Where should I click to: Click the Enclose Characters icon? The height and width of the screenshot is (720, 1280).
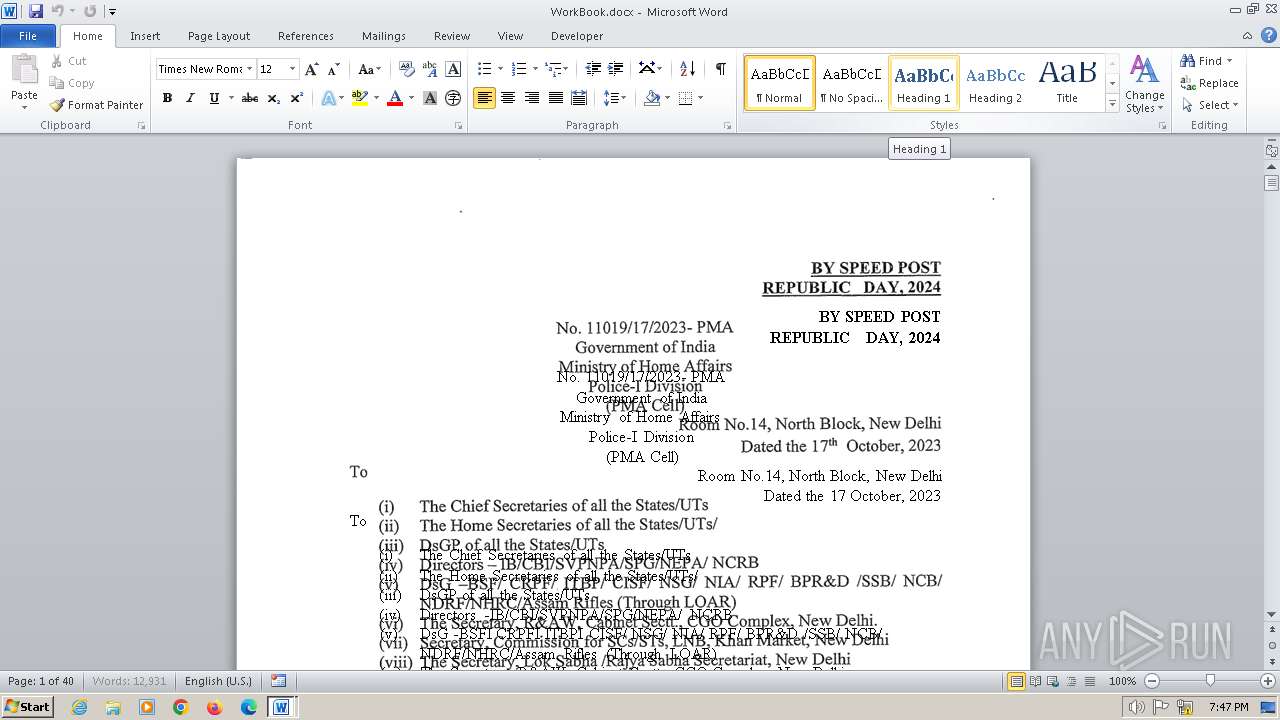pyautogui.click(x=453, y=98)
